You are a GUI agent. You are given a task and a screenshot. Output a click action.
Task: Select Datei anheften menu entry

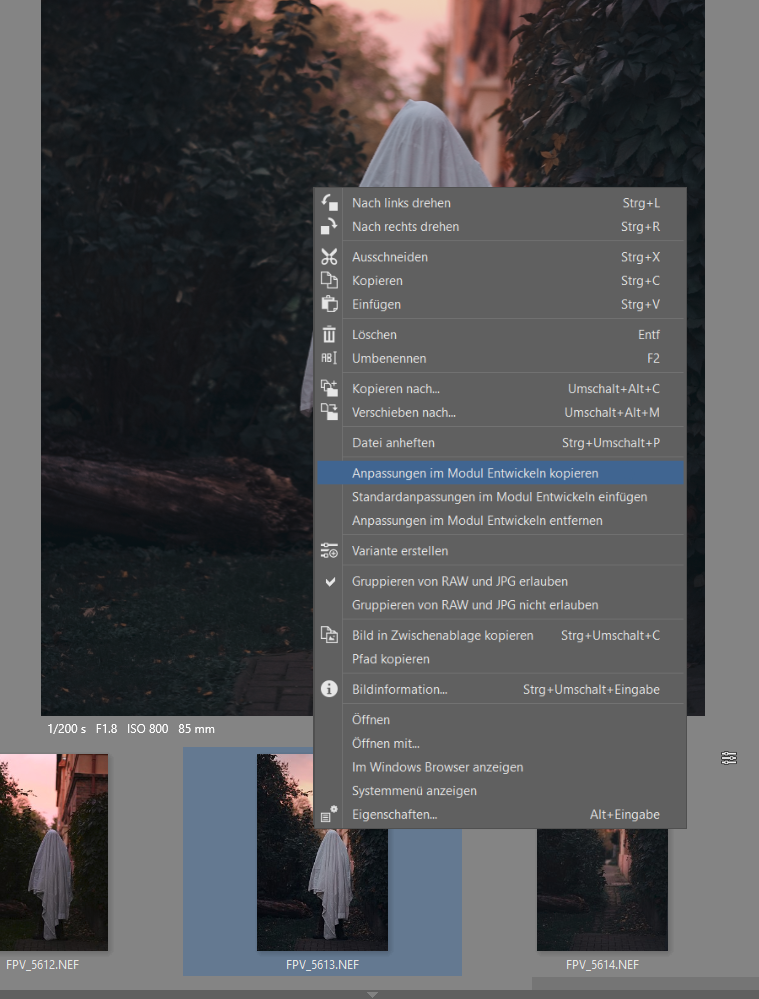pos(393,443)
